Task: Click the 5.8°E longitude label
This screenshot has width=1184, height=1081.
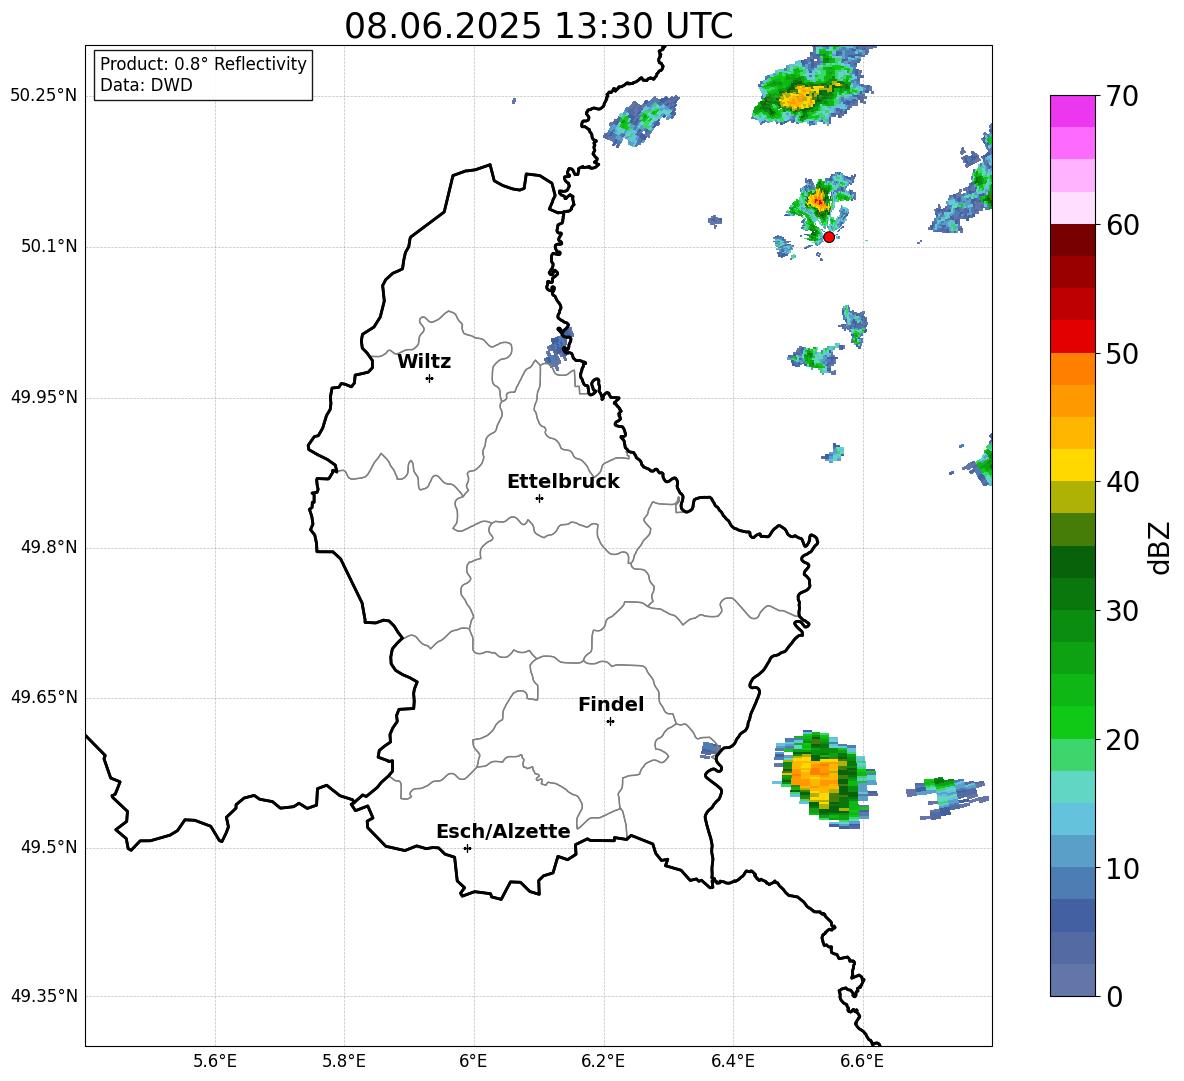Action: 344,1061
